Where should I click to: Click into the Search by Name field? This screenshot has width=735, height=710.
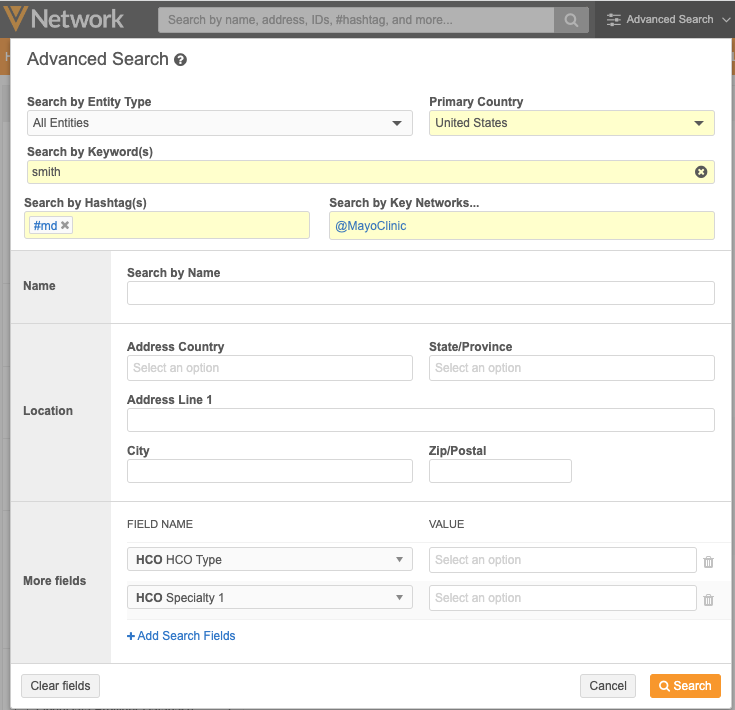click(420, 293)
